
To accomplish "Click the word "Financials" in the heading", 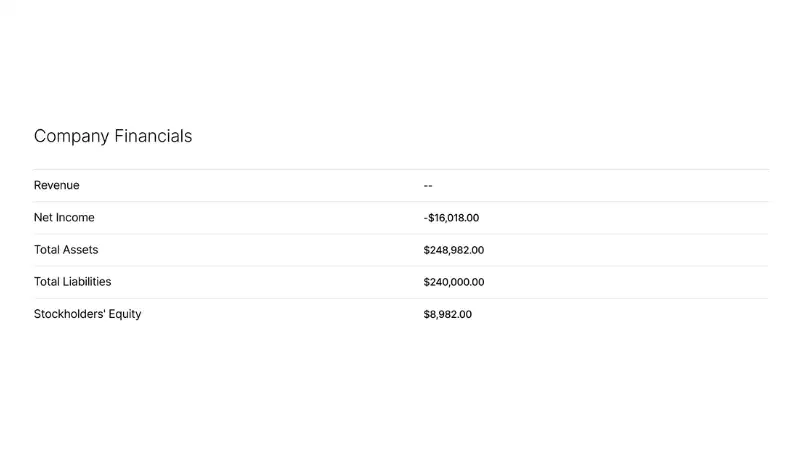I will (153, 136).
